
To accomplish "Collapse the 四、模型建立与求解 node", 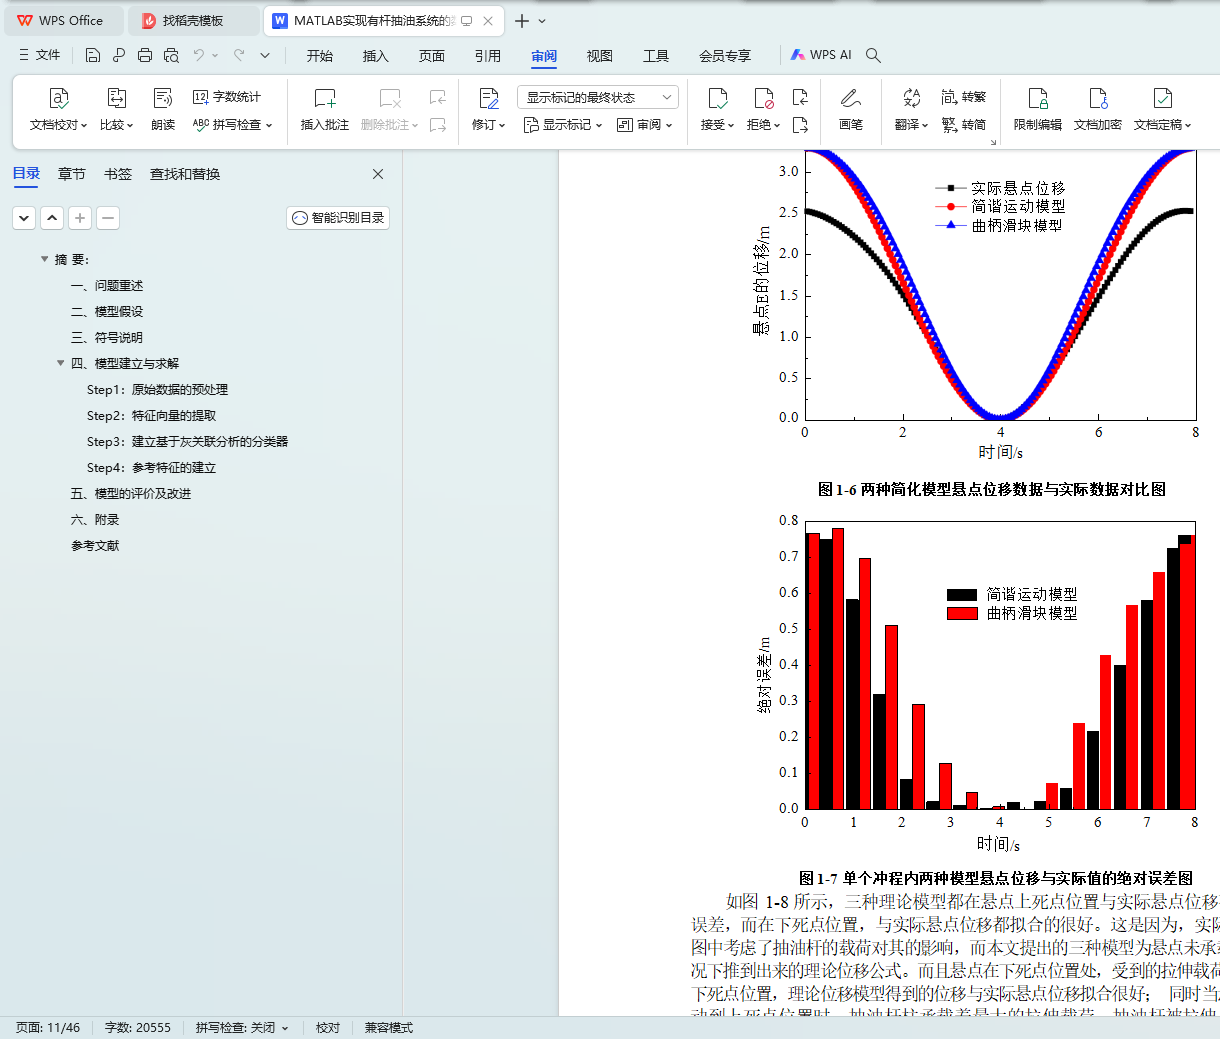I will (x=60, y=363).
